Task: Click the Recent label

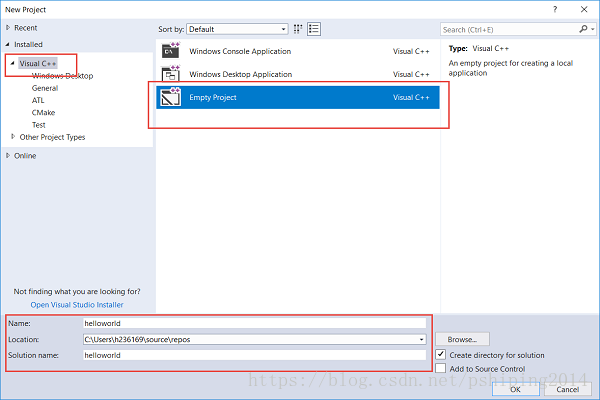Action: (x=26, y=28)
